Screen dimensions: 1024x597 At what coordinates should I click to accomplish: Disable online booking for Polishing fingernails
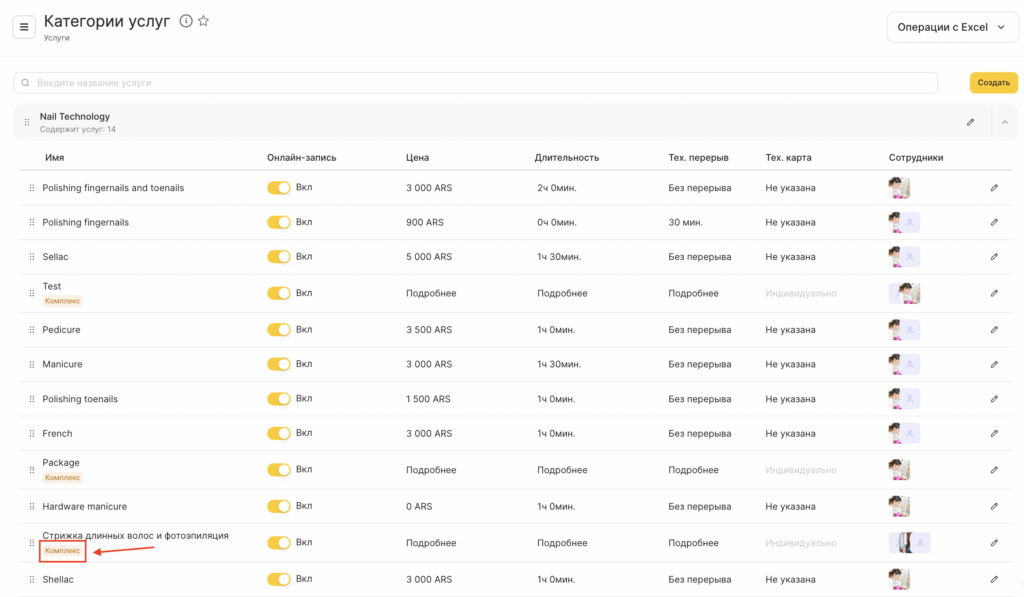(x=278, y=222)
